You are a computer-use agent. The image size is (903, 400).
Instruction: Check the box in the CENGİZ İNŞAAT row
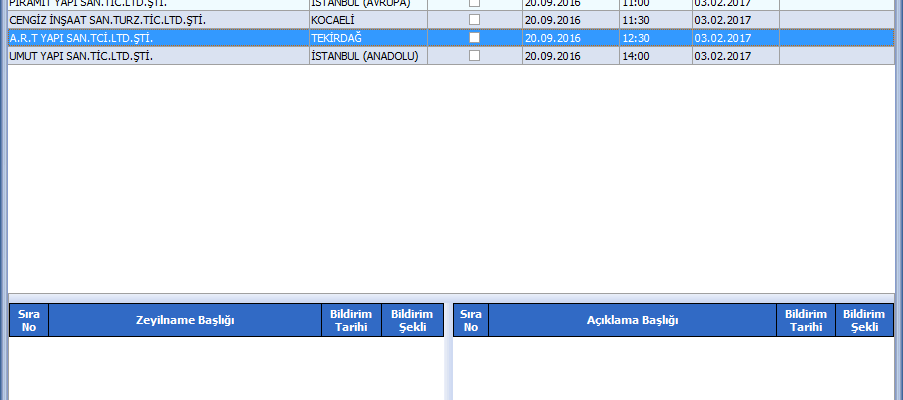point(475,20)
